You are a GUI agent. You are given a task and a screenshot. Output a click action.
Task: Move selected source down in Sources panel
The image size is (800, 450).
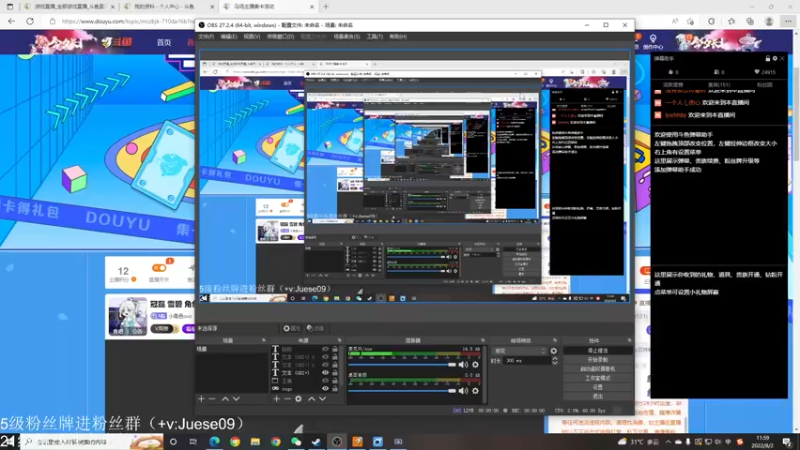pos(322,398)
